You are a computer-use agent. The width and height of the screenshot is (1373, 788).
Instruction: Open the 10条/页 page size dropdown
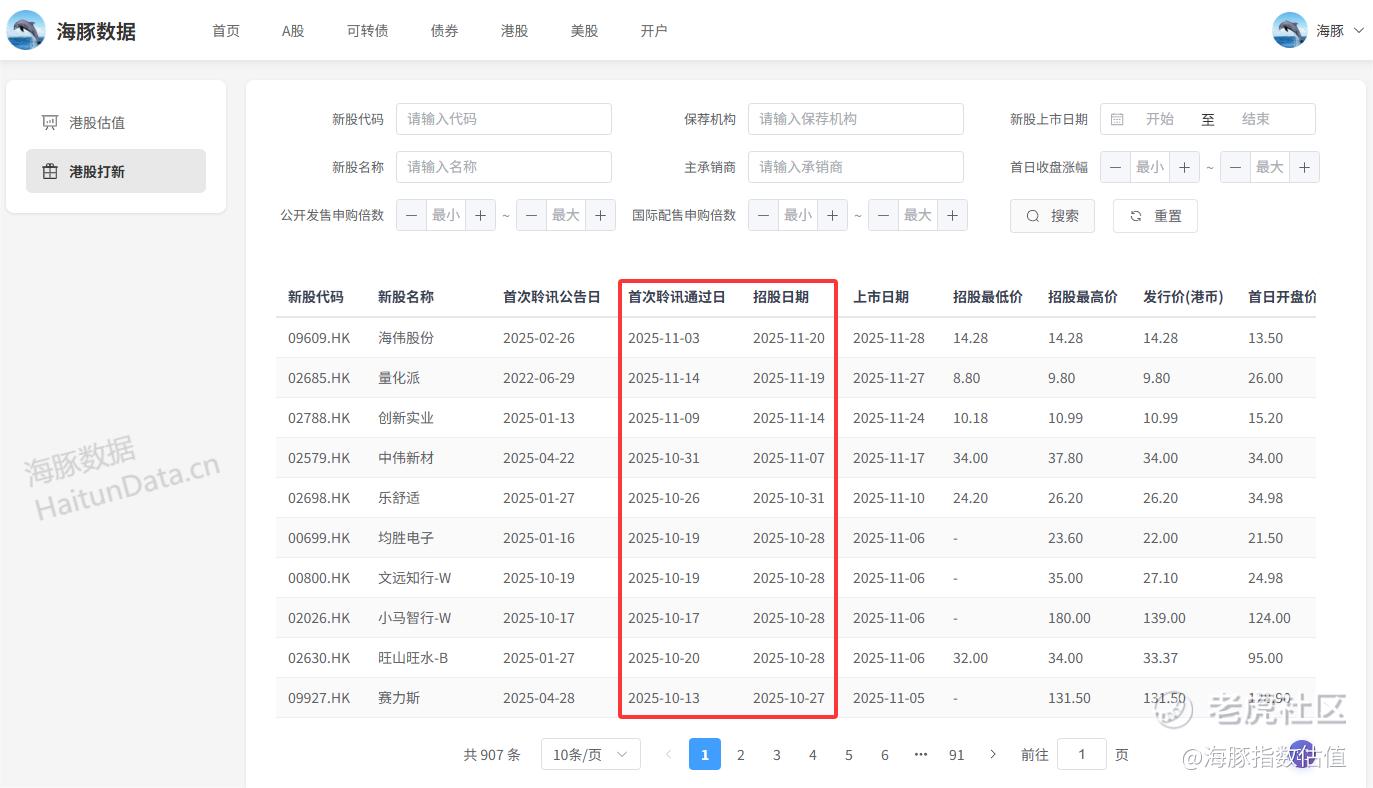coord(591,754)
